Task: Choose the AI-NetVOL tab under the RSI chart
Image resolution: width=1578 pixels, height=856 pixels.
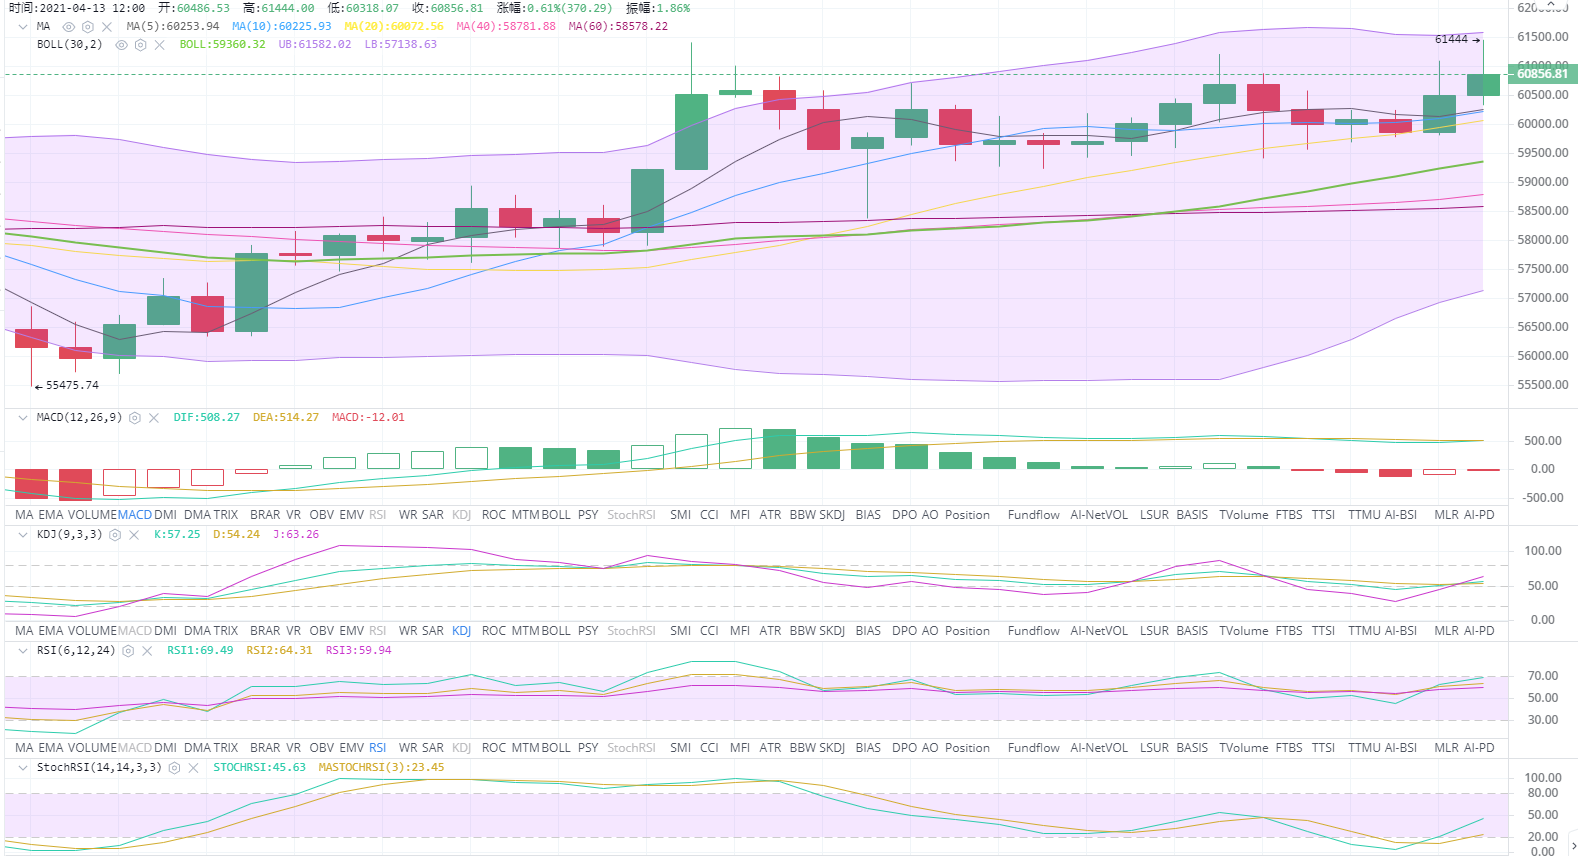Action: tap(1099, 748)
